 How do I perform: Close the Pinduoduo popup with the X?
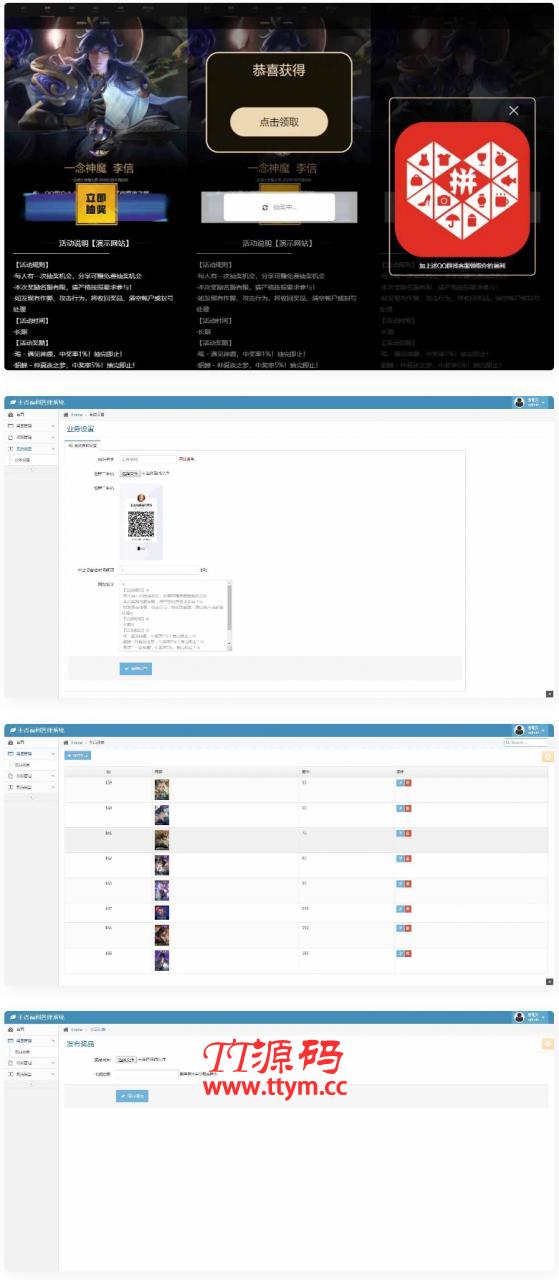514,110
